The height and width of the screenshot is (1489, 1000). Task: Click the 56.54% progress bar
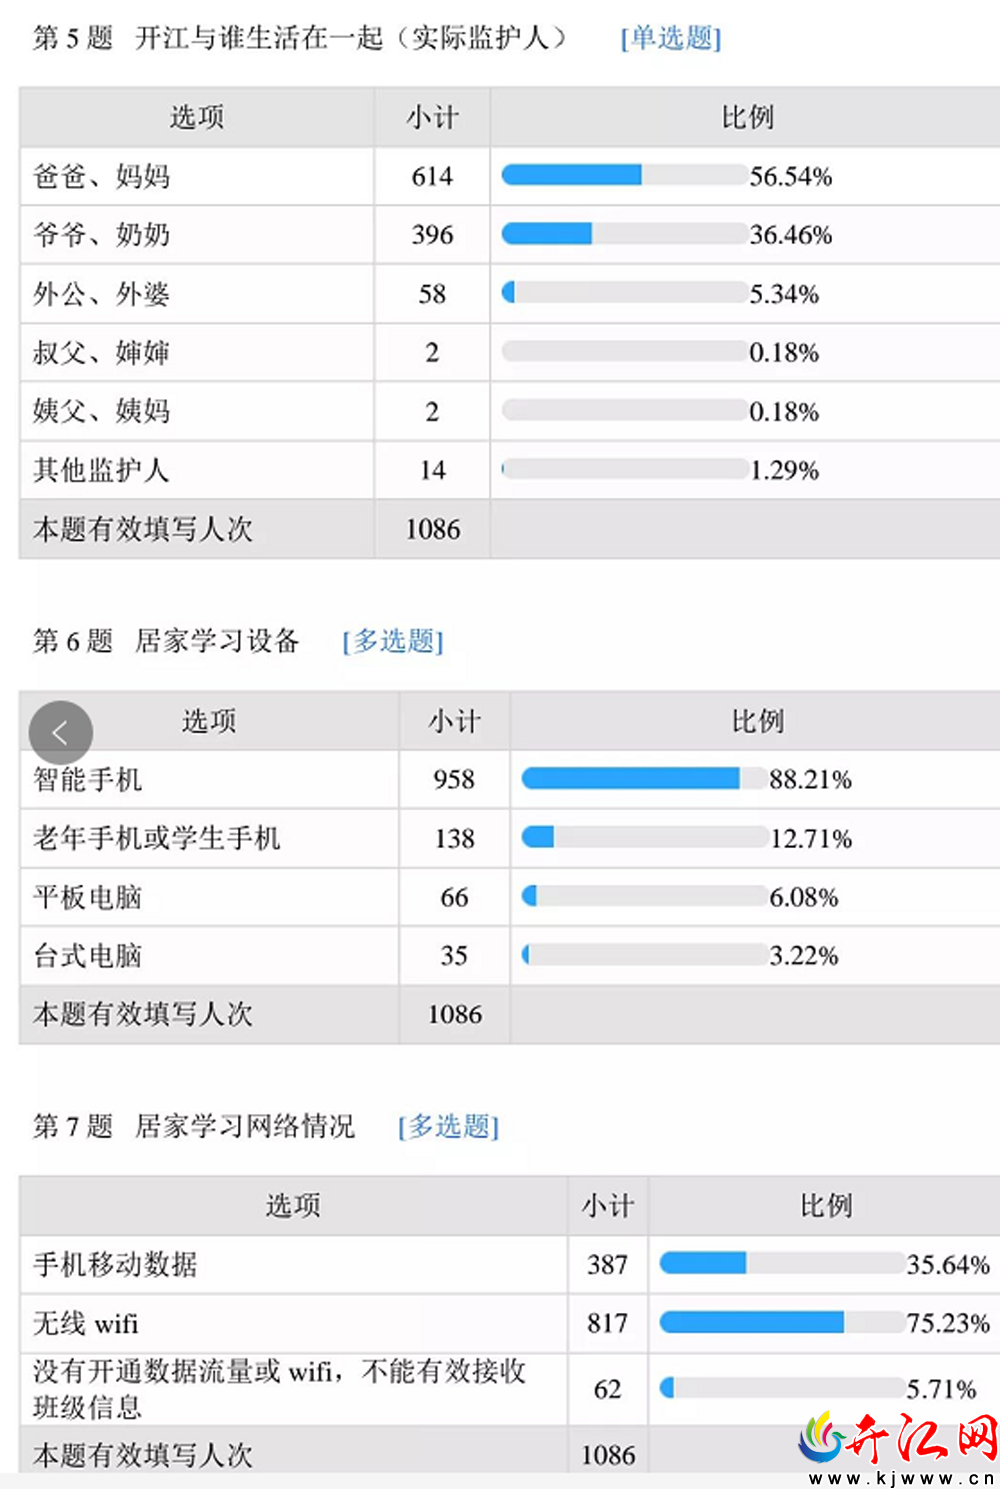pos(624,175)
